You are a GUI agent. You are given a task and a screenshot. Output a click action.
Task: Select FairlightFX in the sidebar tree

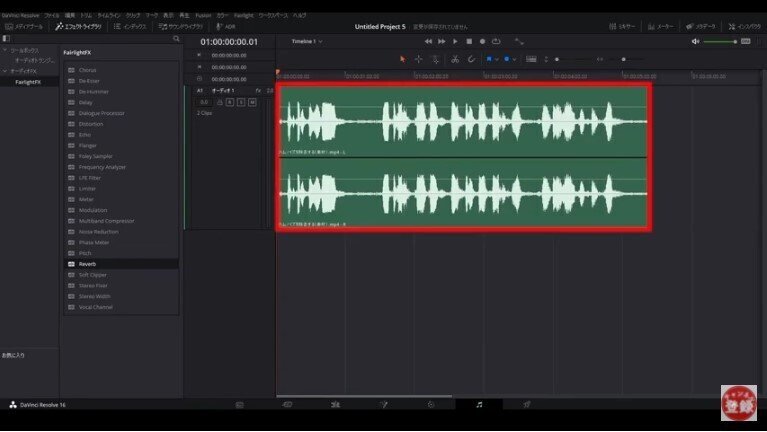click(28, 82)
